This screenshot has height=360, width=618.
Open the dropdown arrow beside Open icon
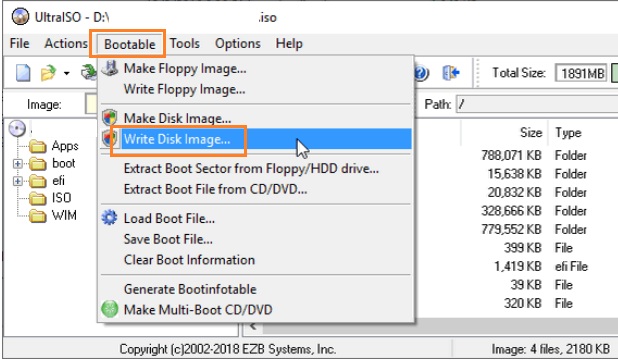coord(66,73)
